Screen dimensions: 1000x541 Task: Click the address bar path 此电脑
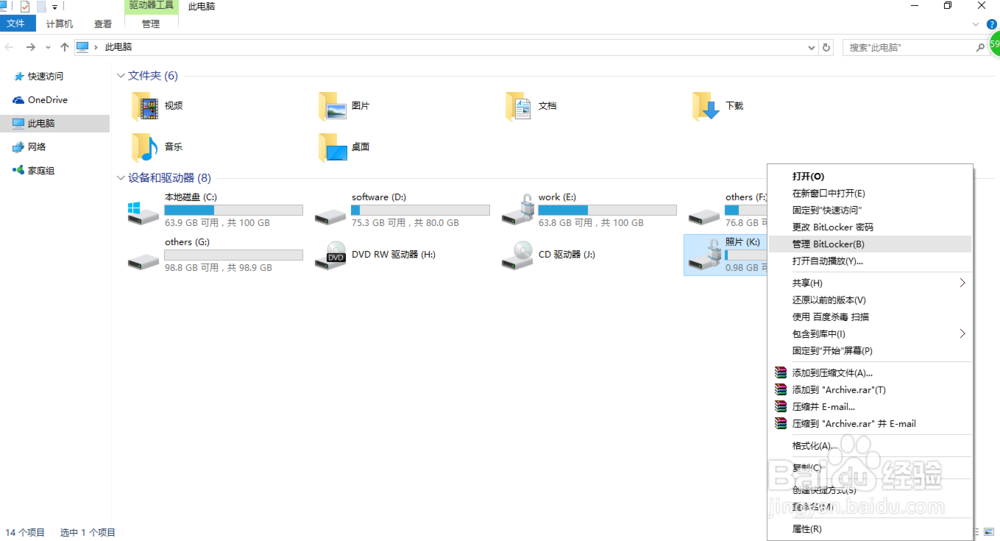[x=119, y=47]
